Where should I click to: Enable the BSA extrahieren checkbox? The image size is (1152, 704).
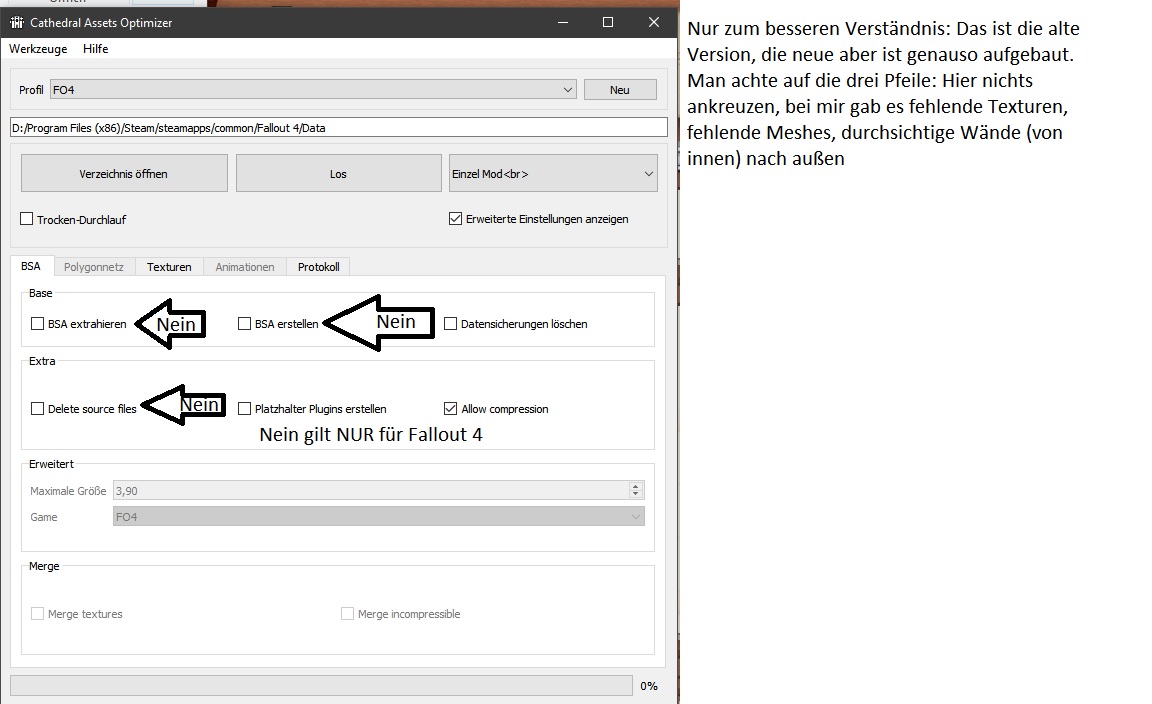tap(38, 324)
